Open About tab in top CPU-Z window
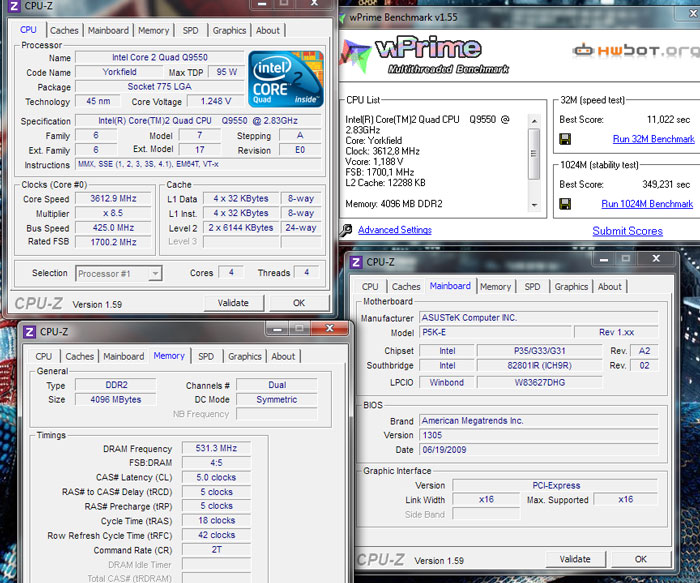Screen dimensions: 700x583 (268, 30)
